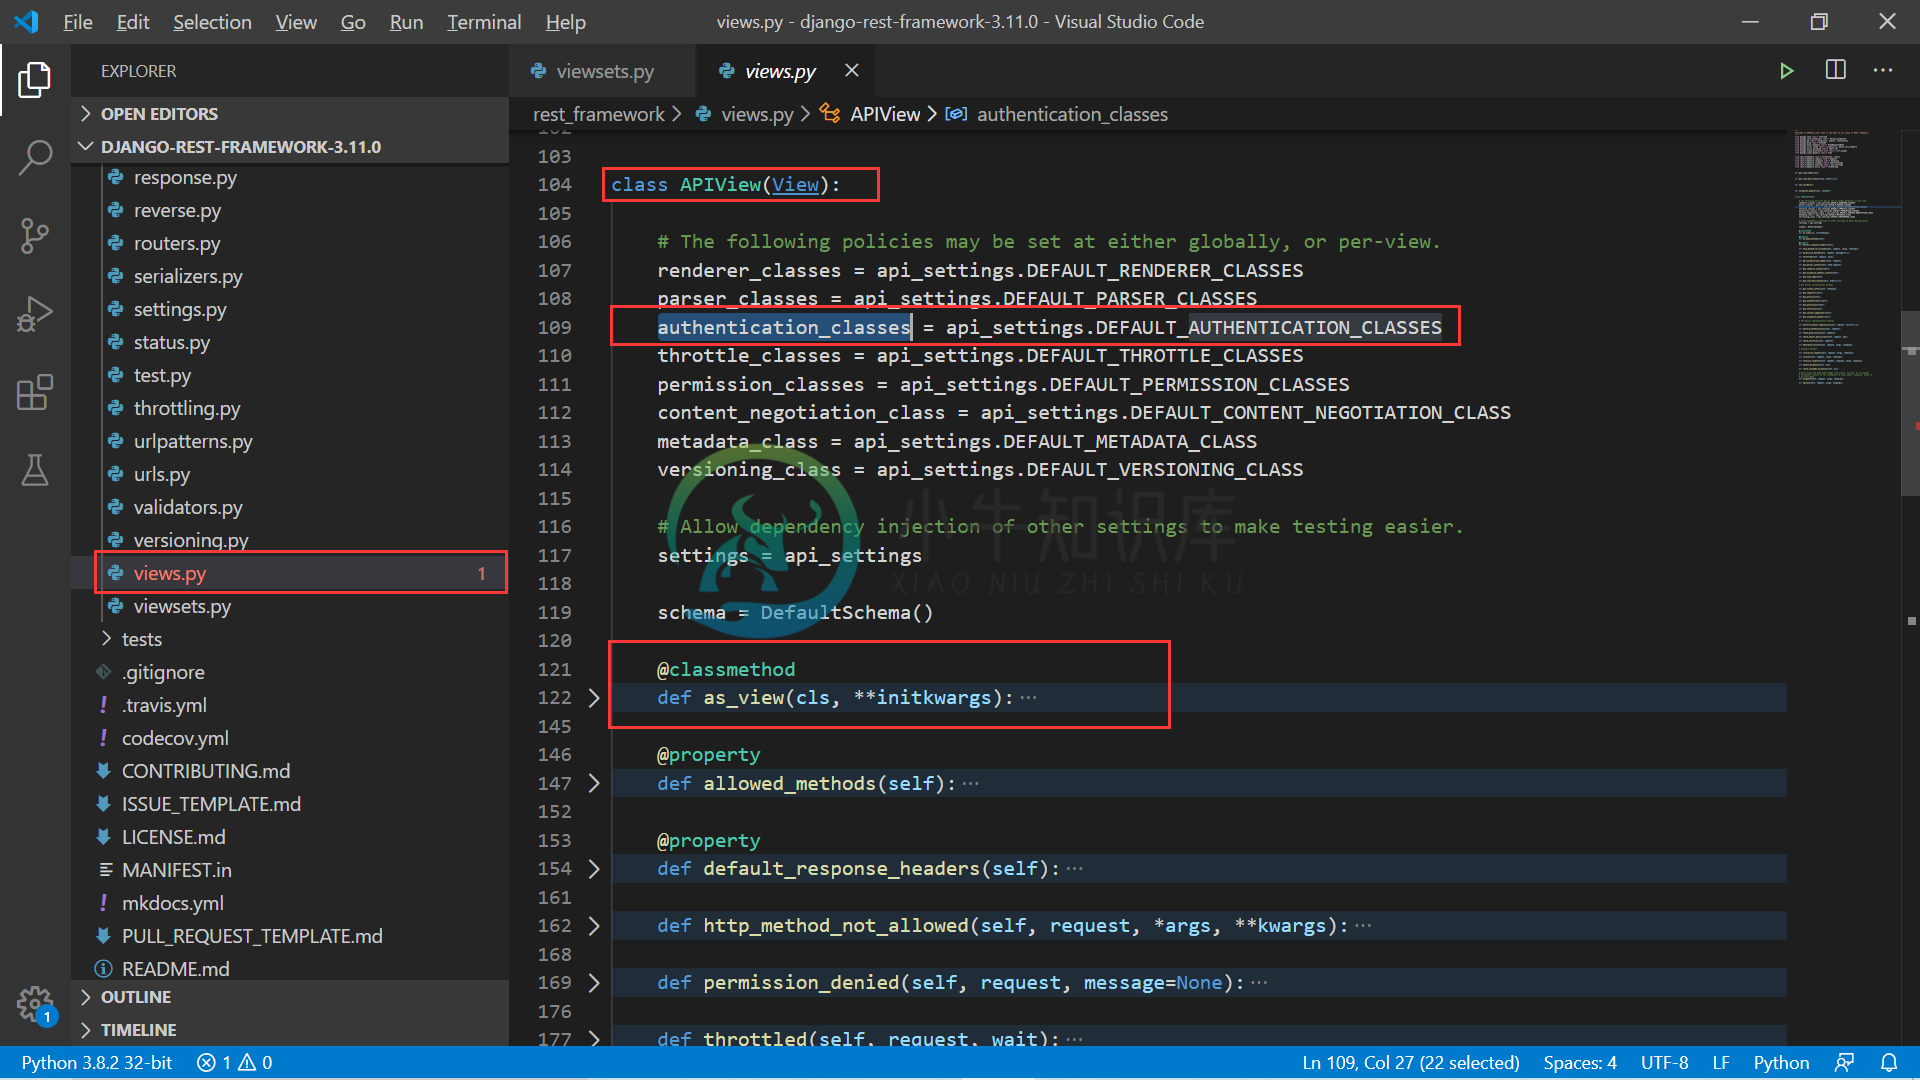Toggle the default_response_headers collapsed block
The height and width of the screenshot is (1080, 1920).
click(595, 868)
